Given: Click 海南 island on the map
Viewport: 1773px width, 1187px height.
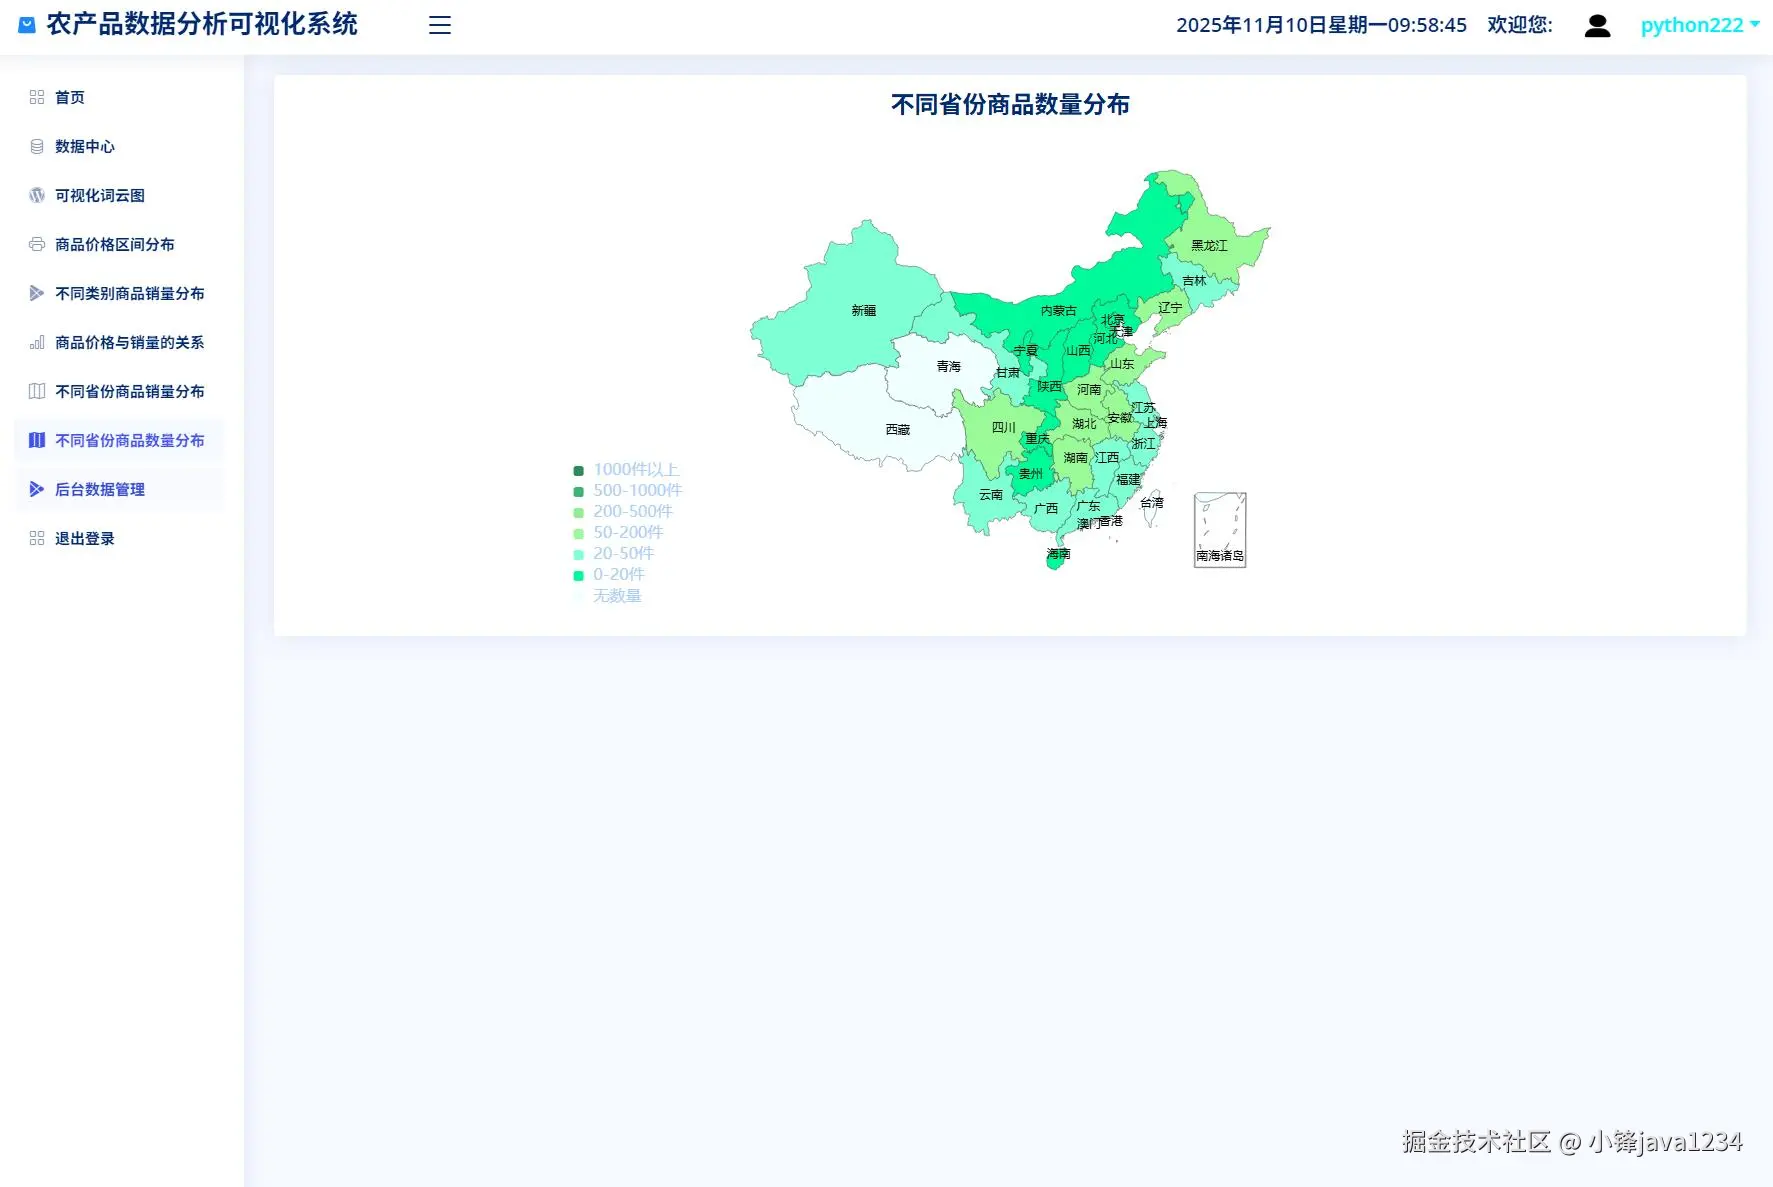Looking at the screenshot, I should click(x=1055, y=560).
